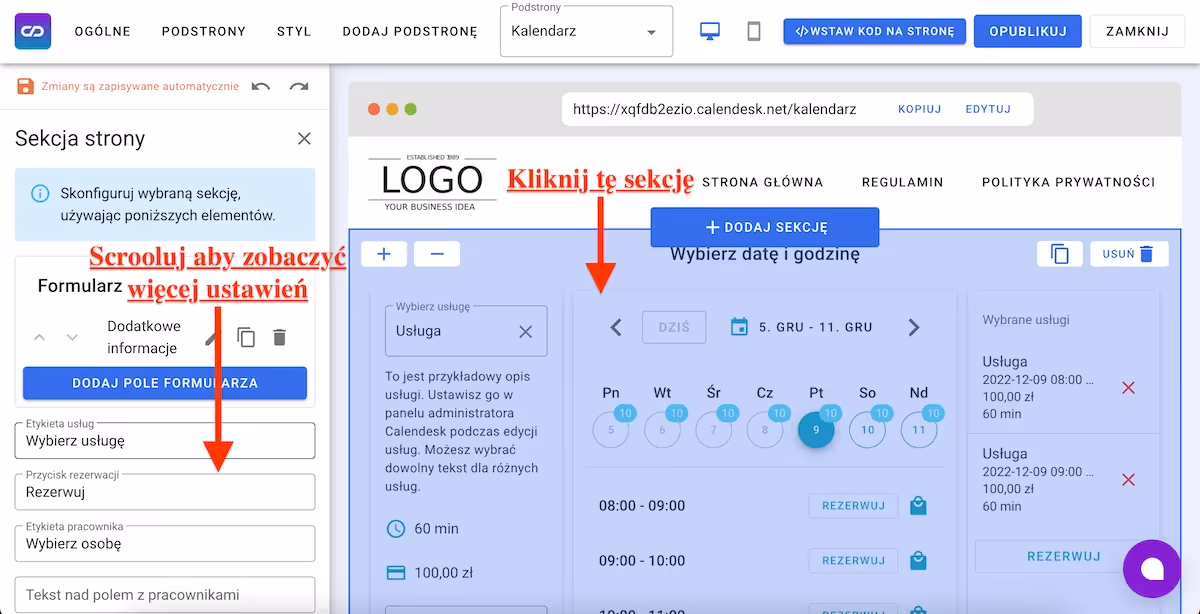The image size is (1200, 614).
Task: Switch to desktop preview icon
Action: coord(710,31)
